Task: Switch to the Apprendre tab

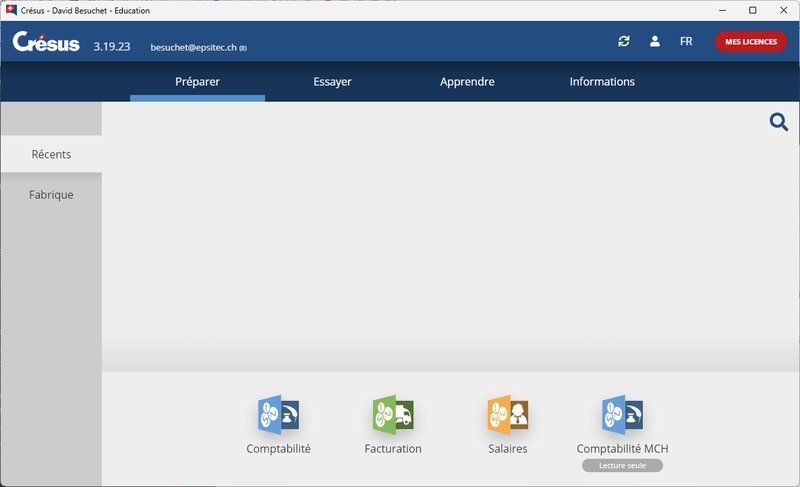Action: pyautogui.click(x=467, y=82)
